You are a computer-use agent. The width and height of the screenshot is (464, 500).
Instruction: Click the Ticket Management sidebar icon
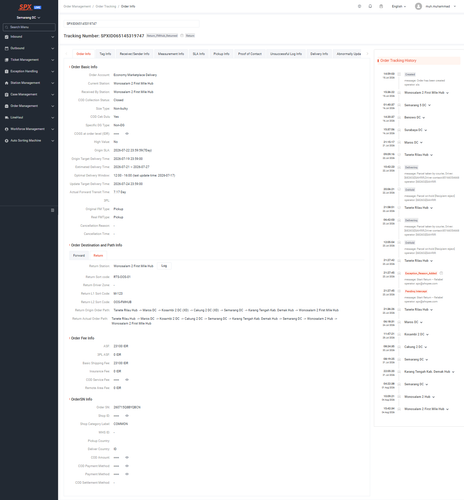[7, 60]
